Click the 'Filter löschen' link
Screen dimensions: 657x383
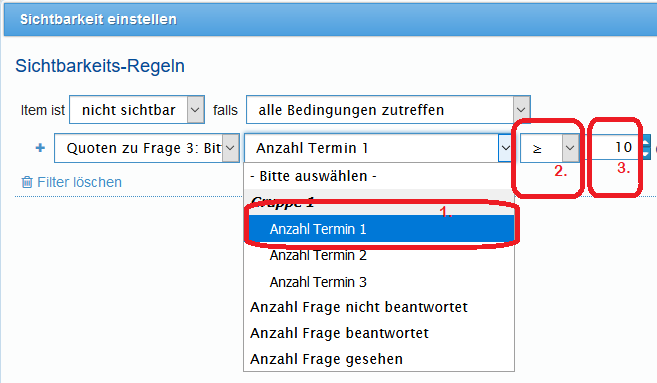(80, 182)
